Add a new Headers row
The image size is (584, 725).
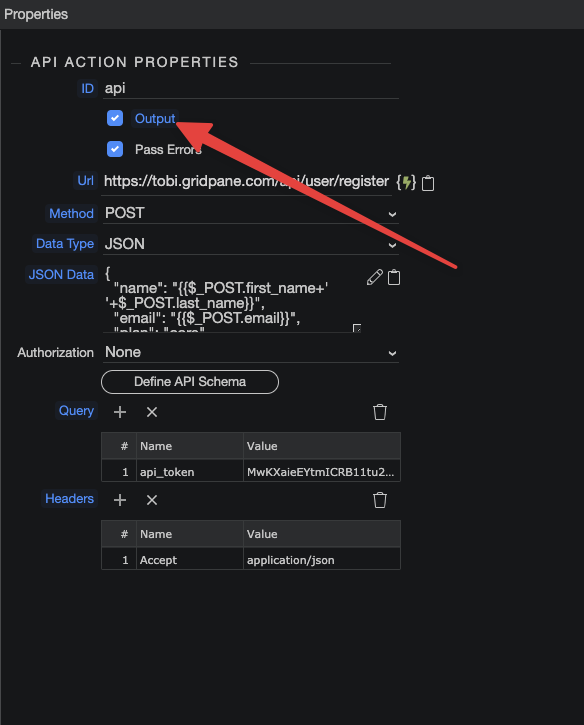(120, 500)
